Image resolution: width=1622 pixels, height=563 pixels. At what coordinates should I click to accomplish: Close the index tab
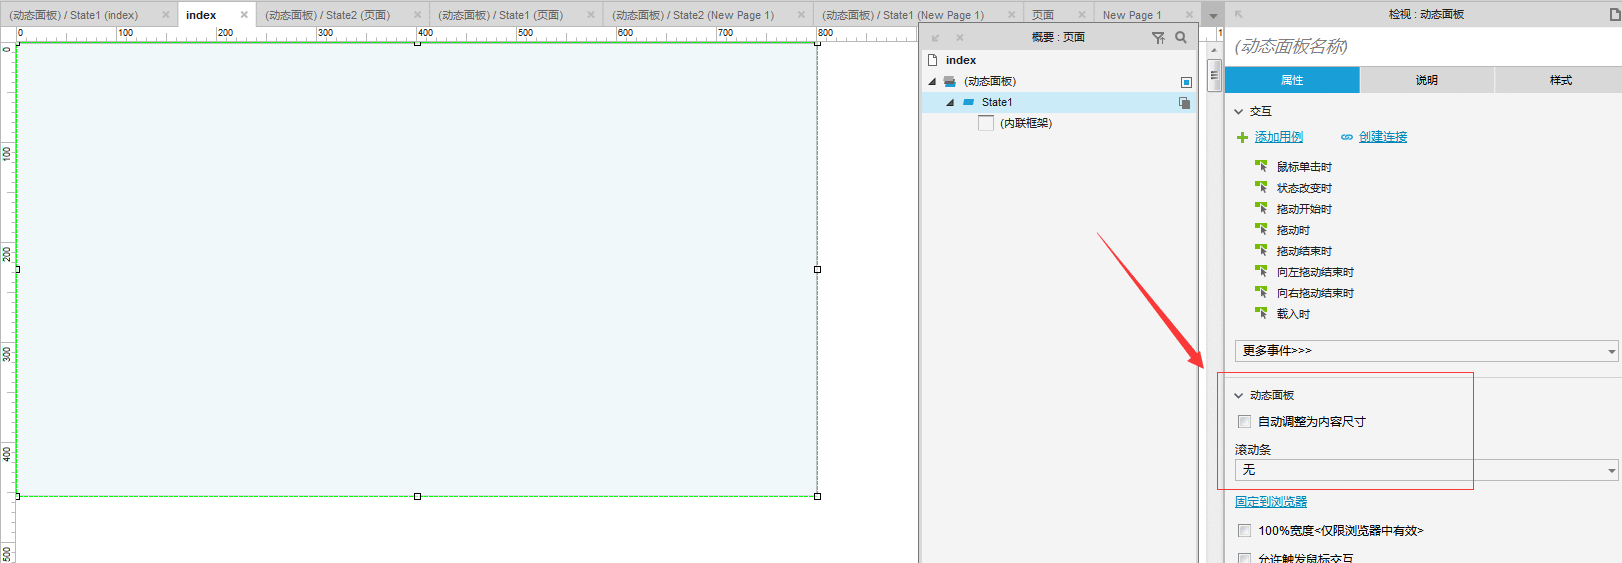(x=244, y=15)
